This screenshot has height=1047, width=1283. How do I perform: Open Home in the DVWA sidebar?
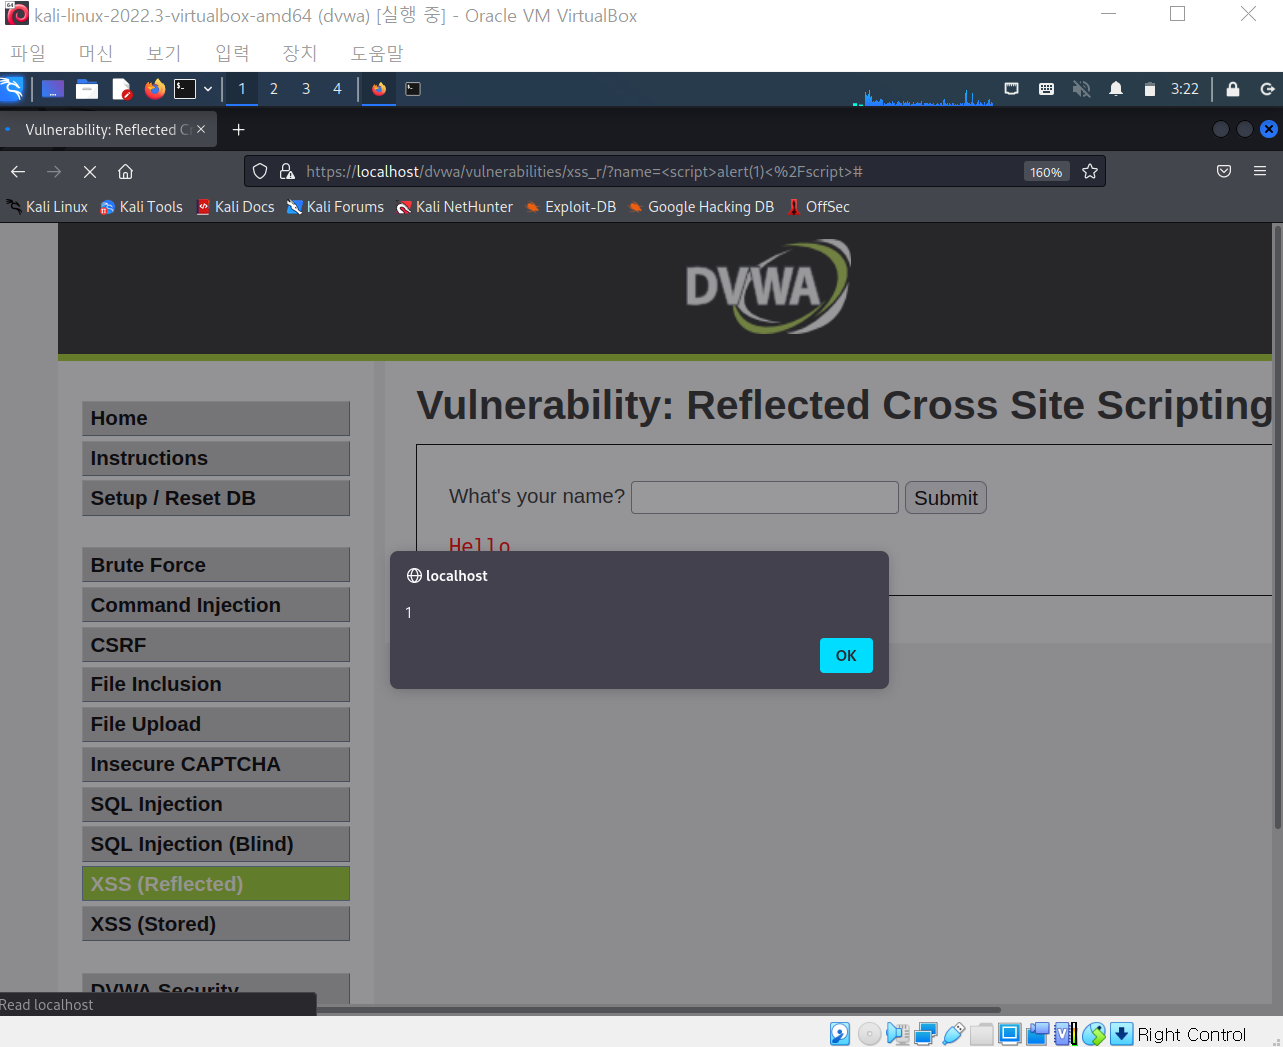(x=216, y=418)
